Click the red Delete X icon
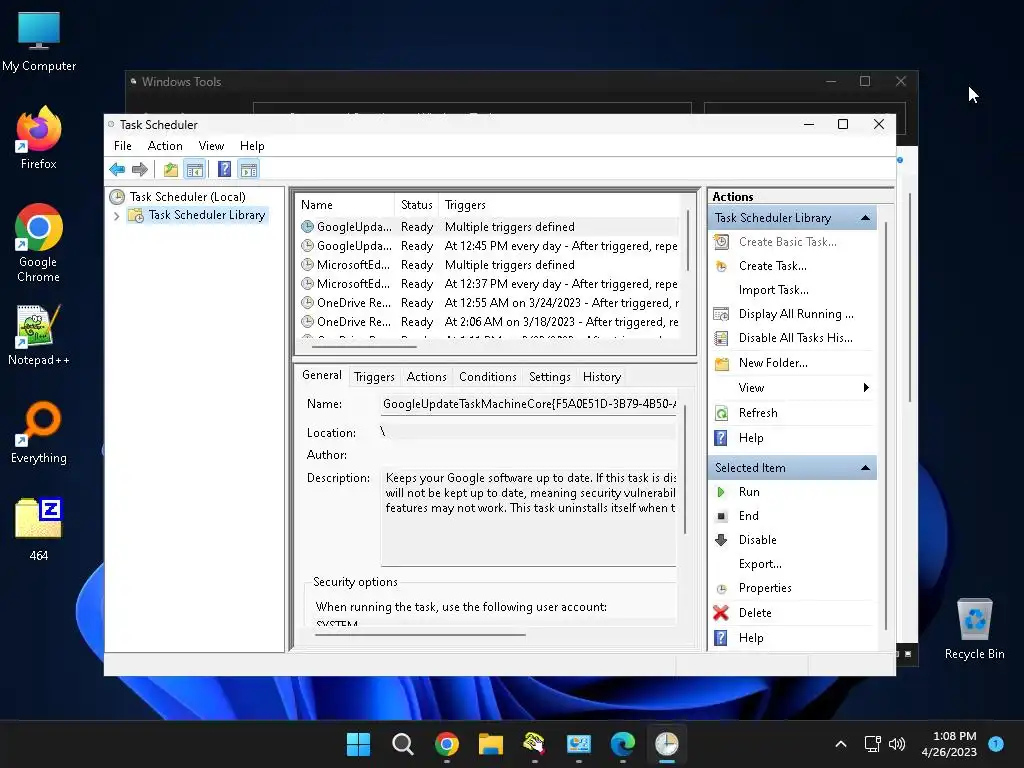The height and width of the screenshot is (768, 1024). coord(721,613)
